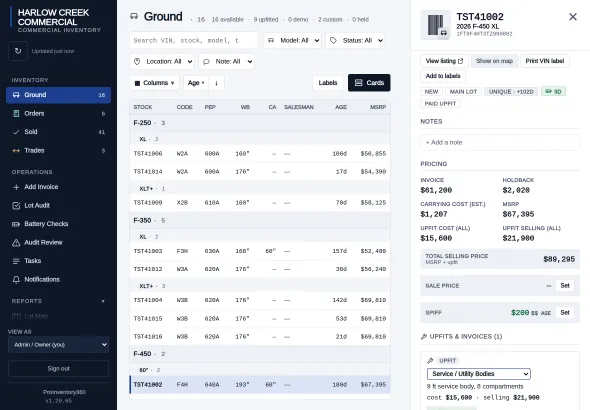Screen dimensions: 590x410
Task: Select stock row TST41014
Action: pos(260,172)
